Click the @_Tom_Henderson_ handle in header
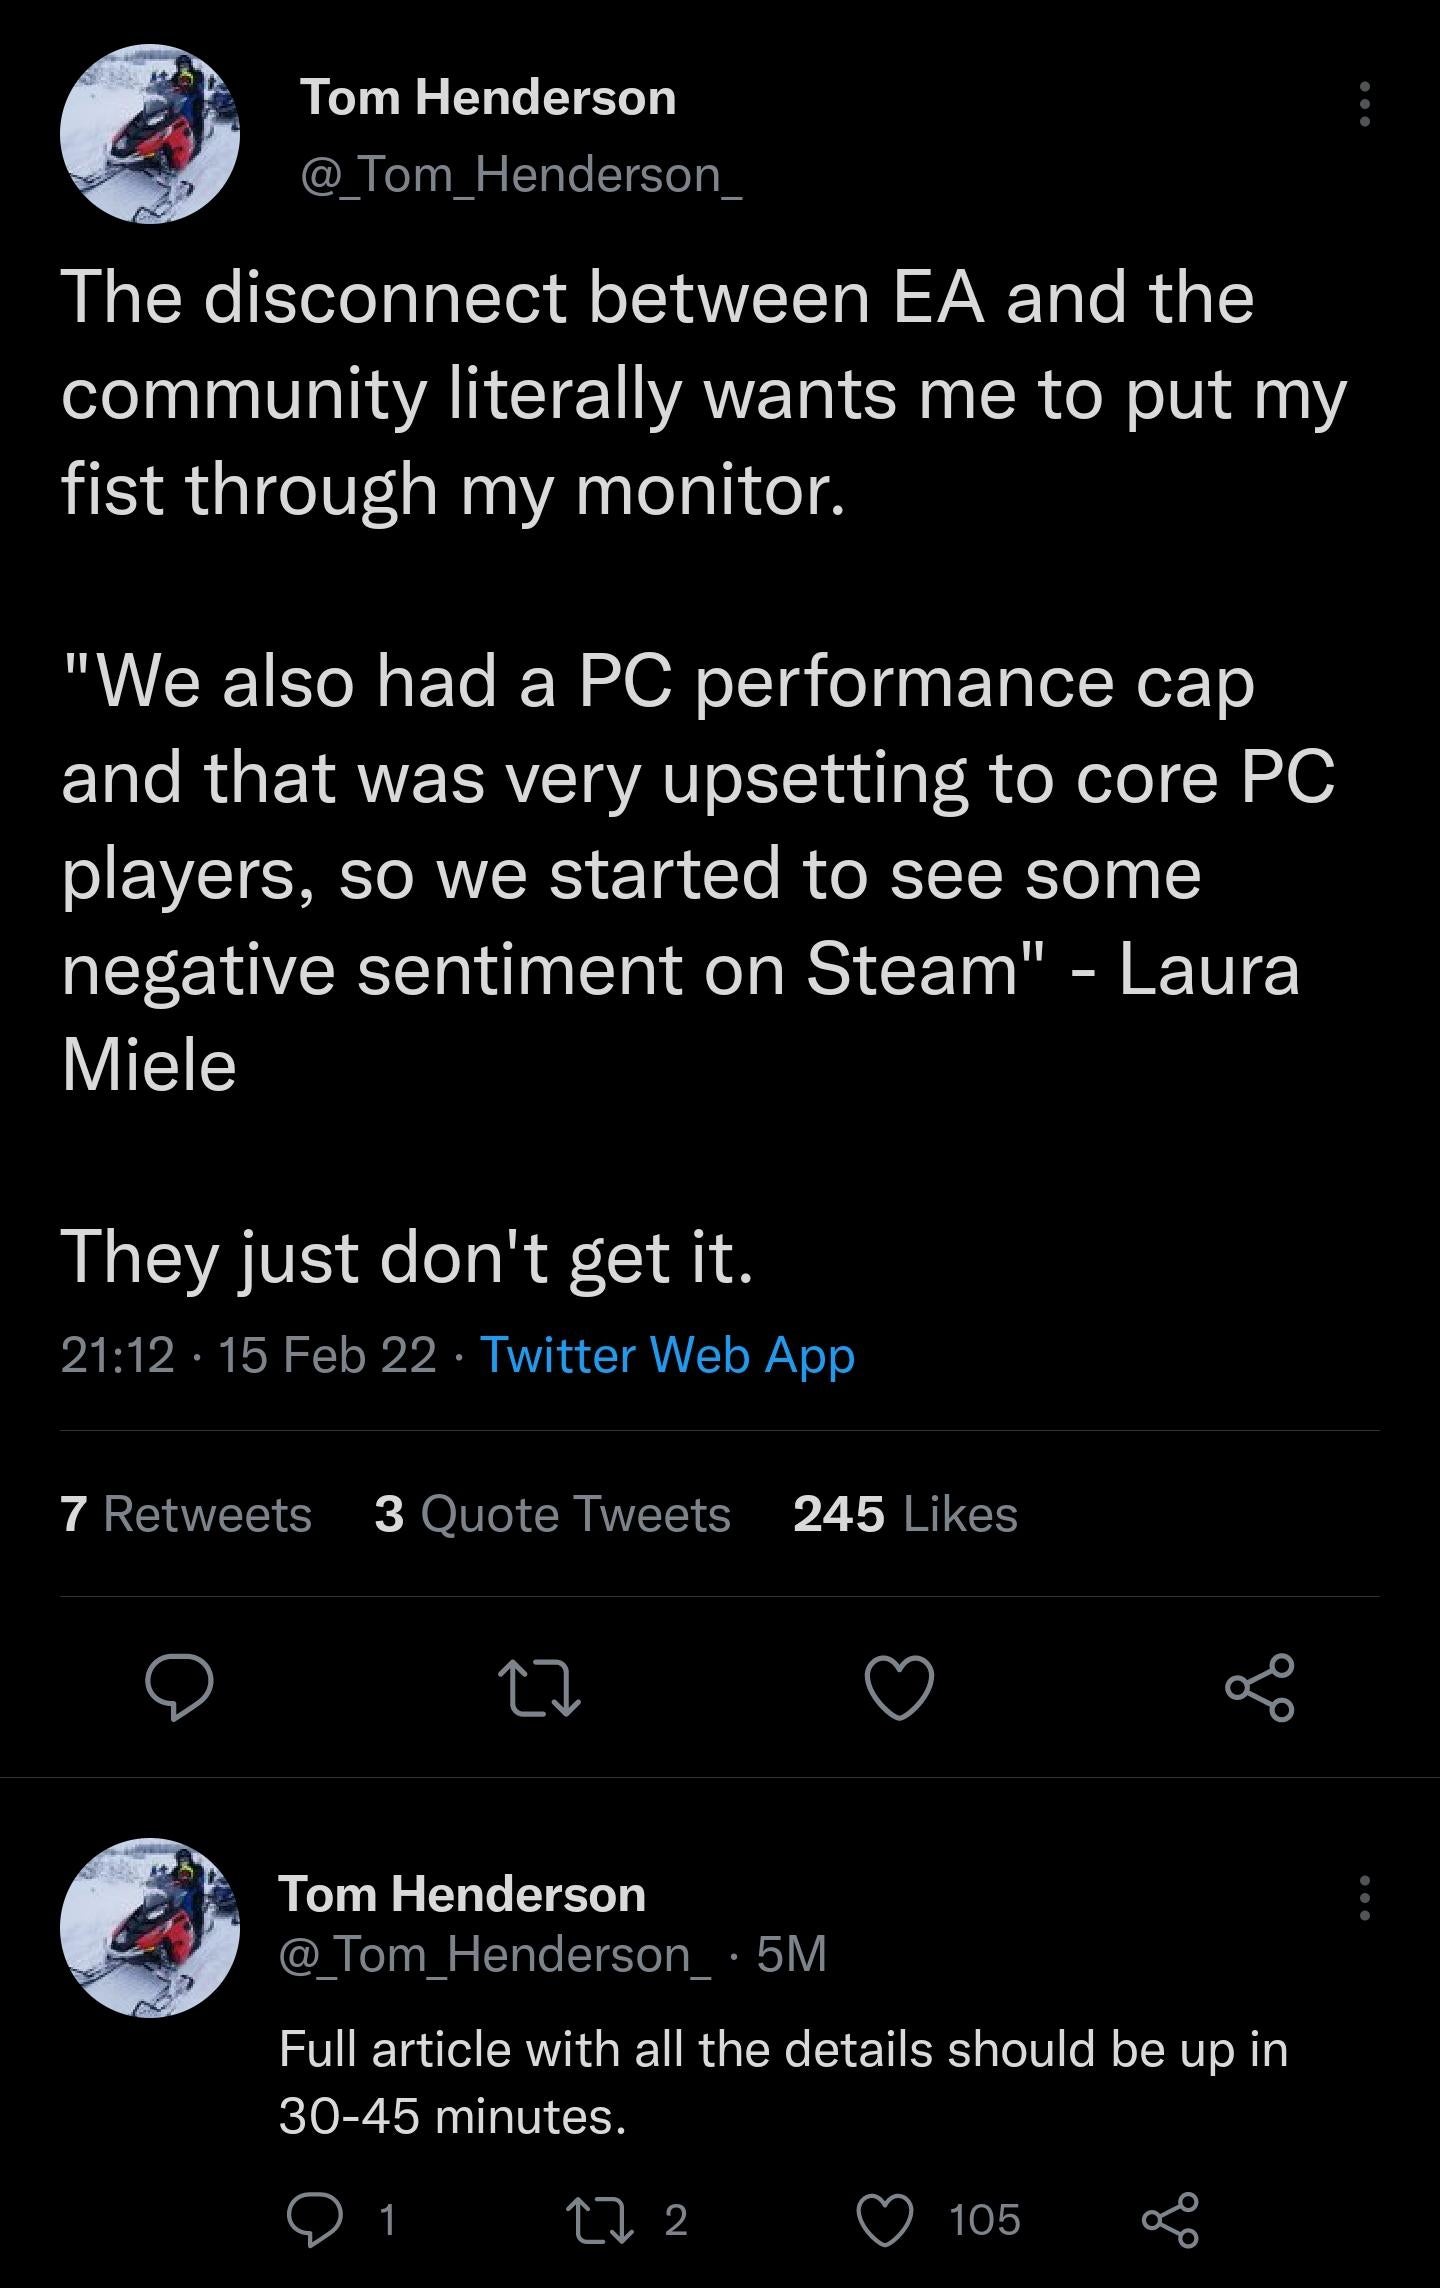 pos(521,175)
